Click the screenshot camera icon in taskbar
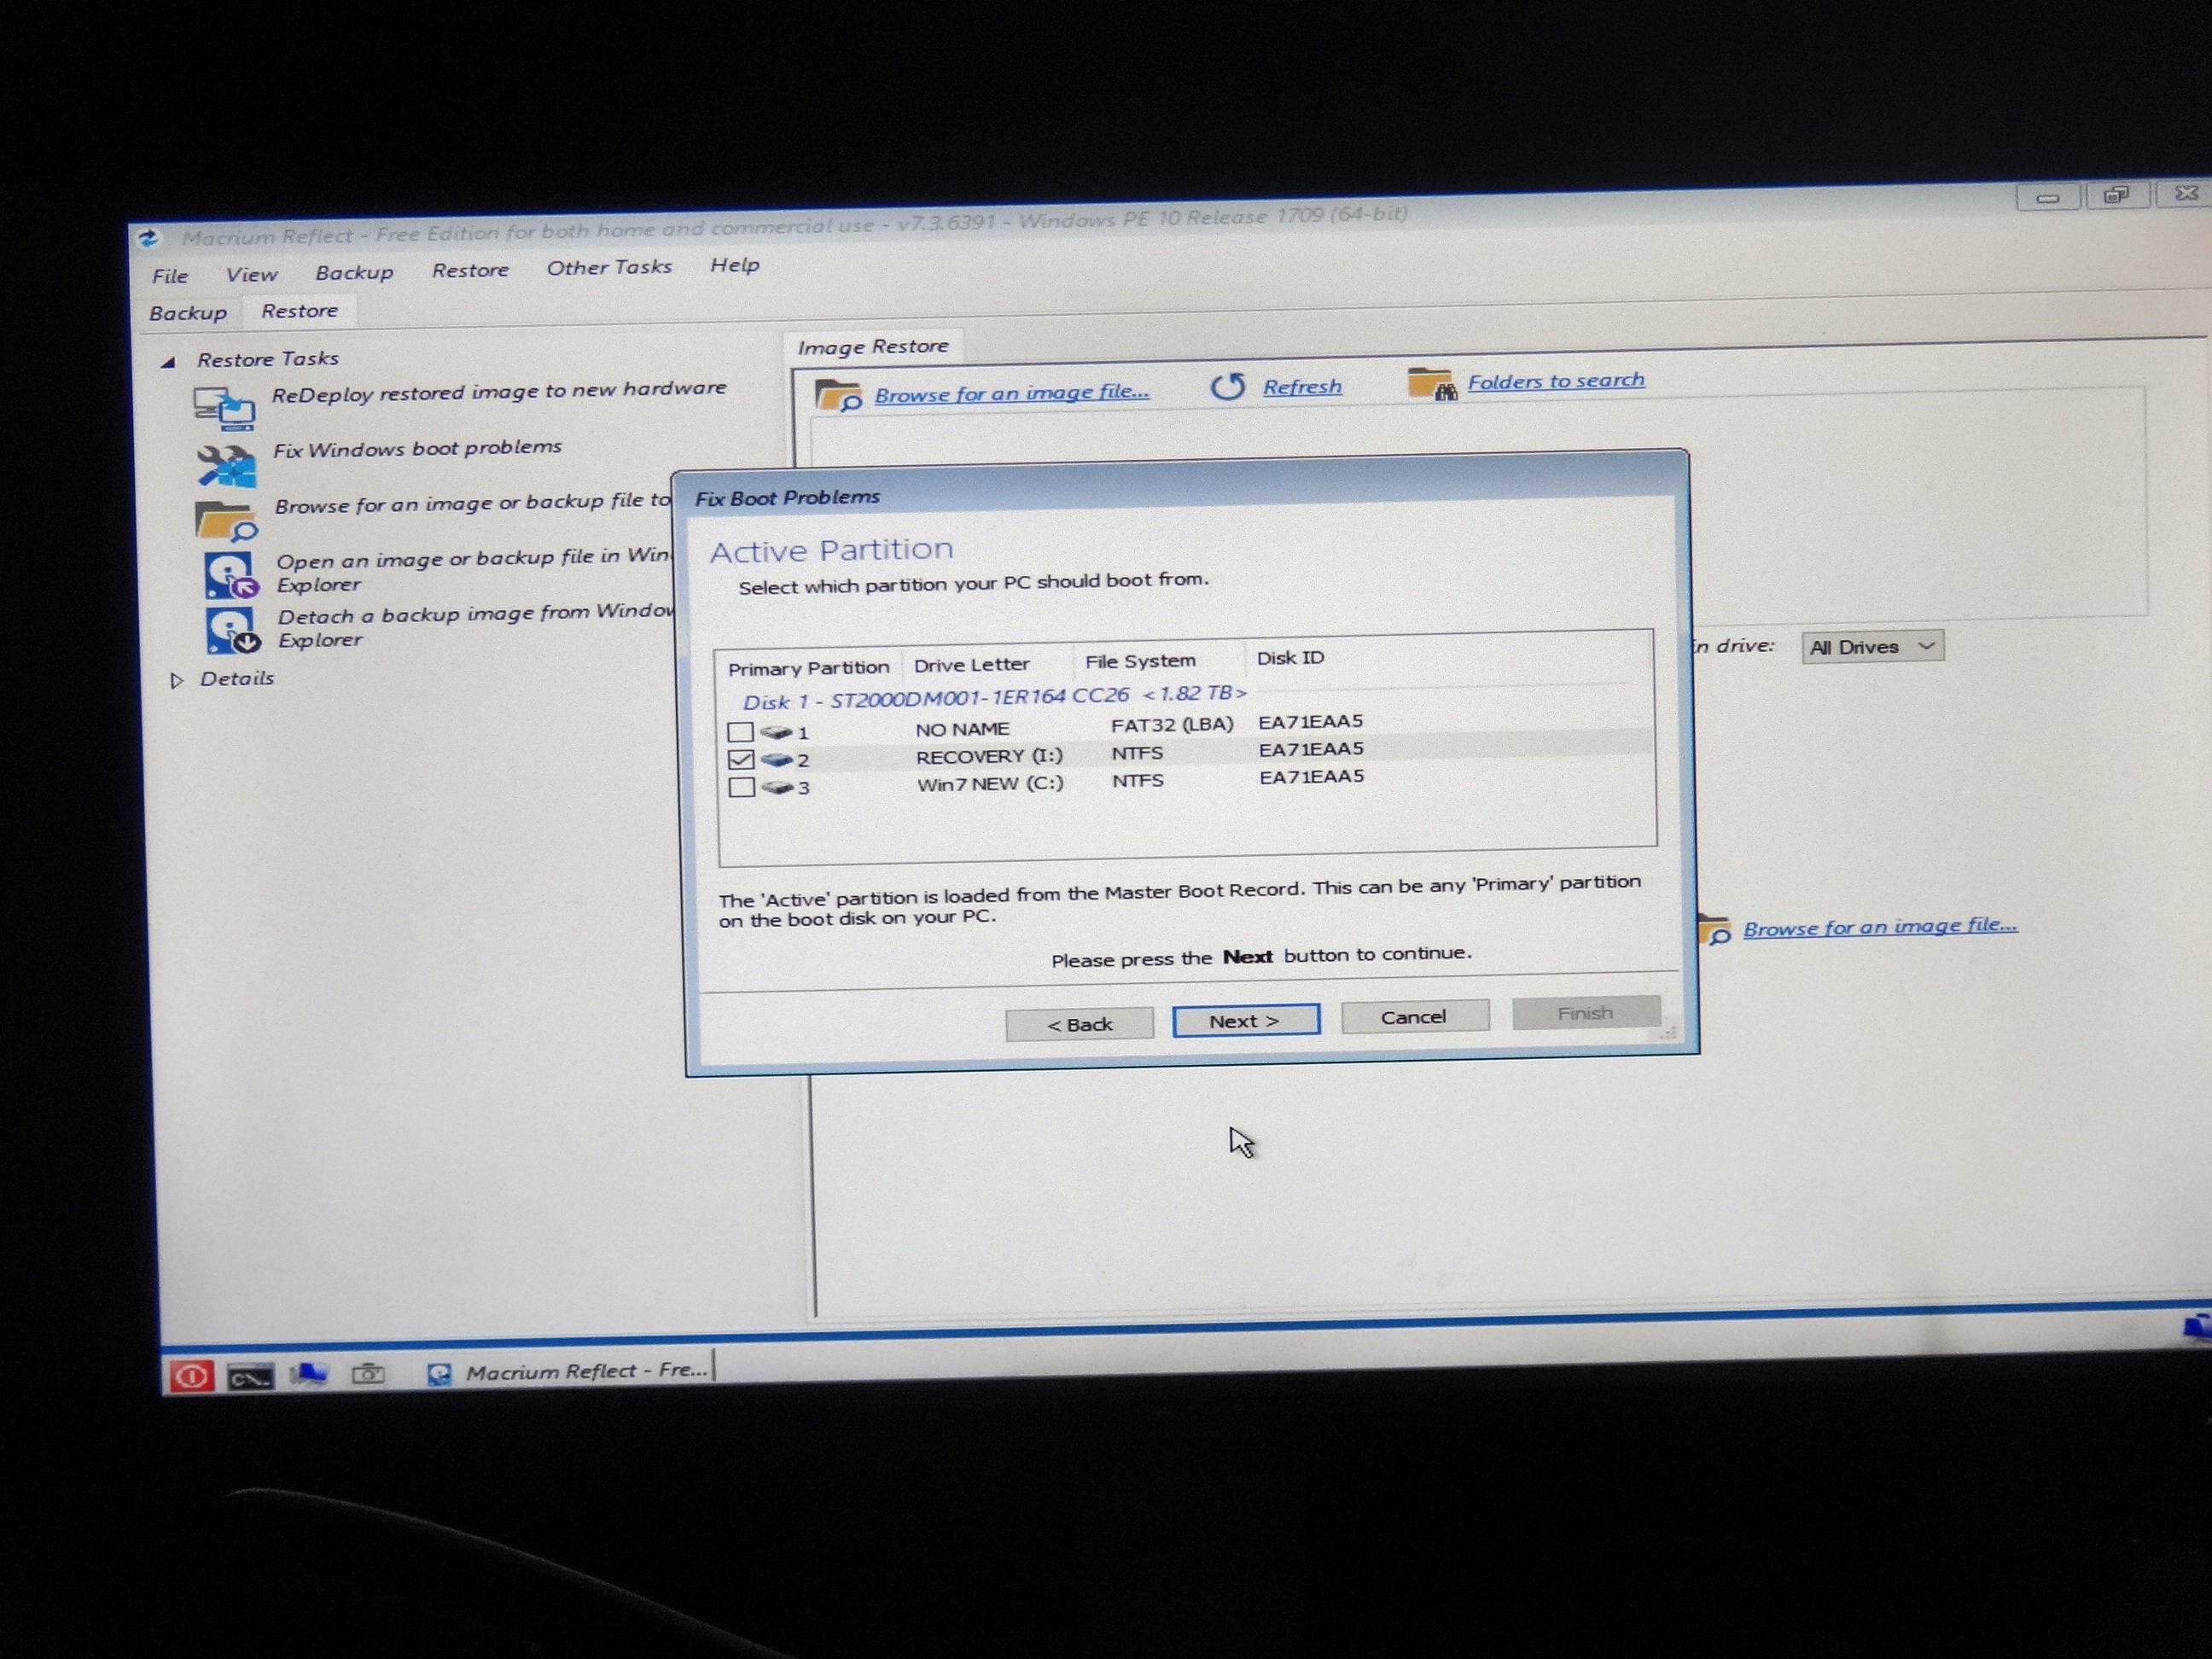Screen dimensions: 2212x1659 (367, 1374)
